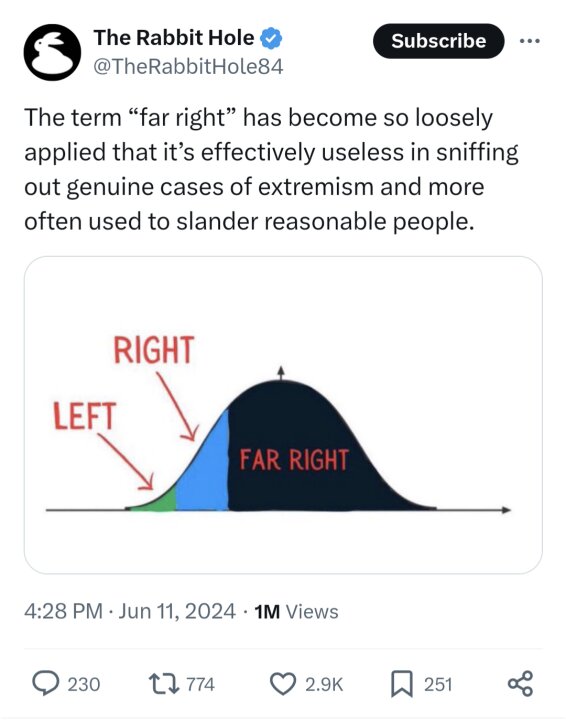Open the @TheRabbitHole84 handle link
The width and height of the screenshot is (566, 720).
click(x=188, y=67)
